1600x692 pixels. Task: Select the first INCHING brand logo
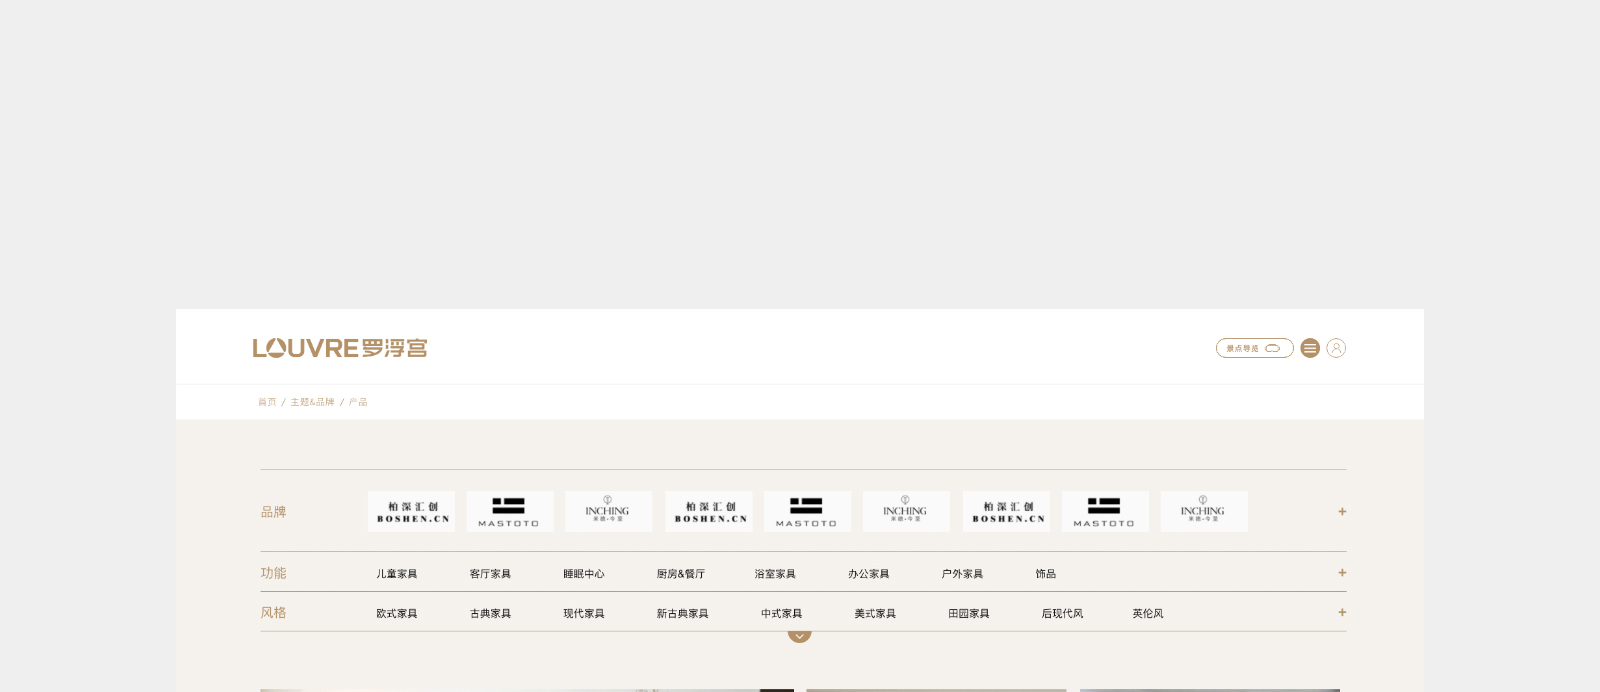pos(608,511)
